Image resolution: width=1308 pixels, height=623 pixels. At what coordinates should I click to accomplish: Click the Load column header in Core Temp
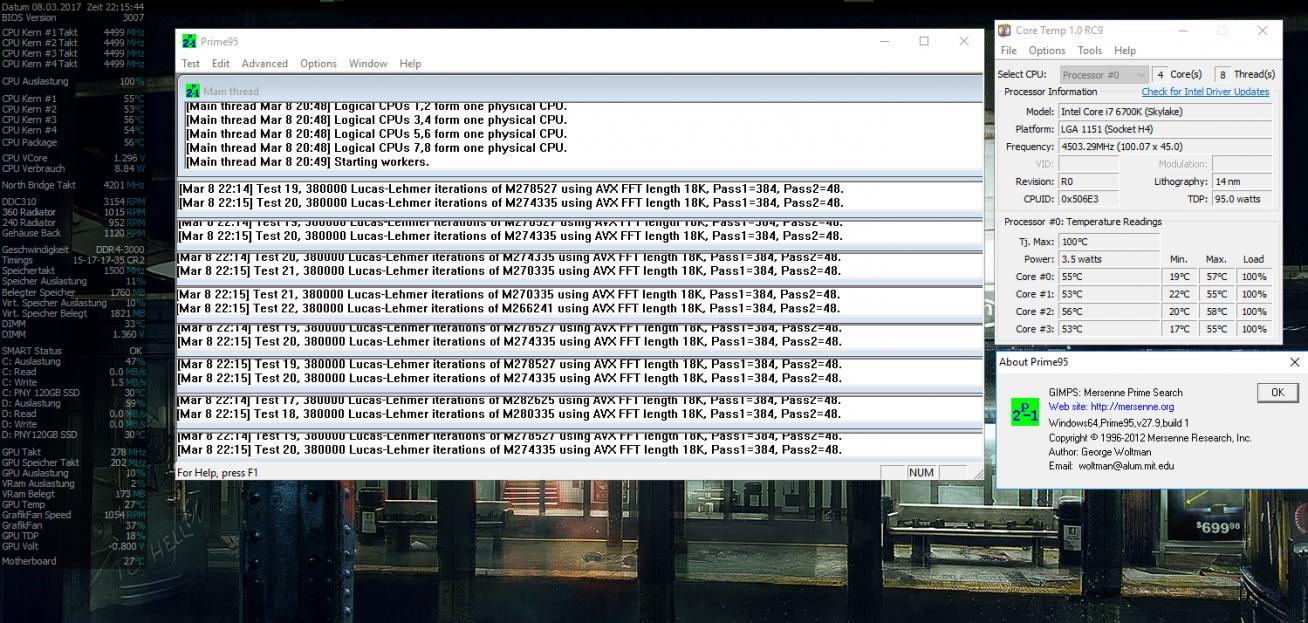tap(1253, 259)
